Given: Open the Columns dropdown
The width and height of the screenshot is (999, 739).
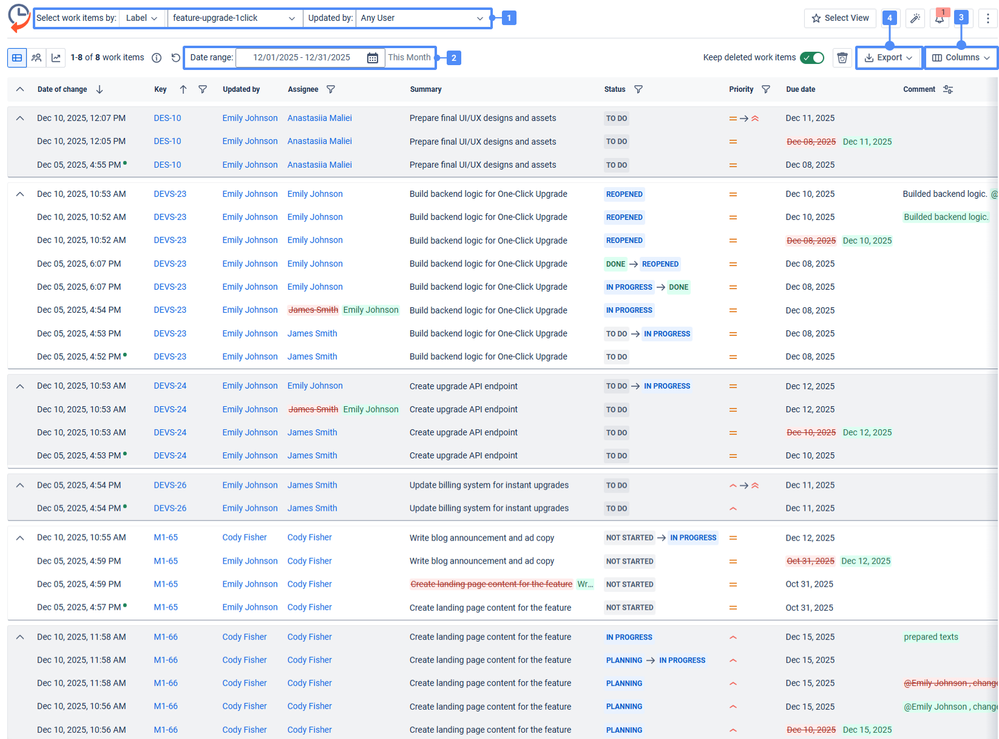Looking at the screenshot, I should (959, 57).
